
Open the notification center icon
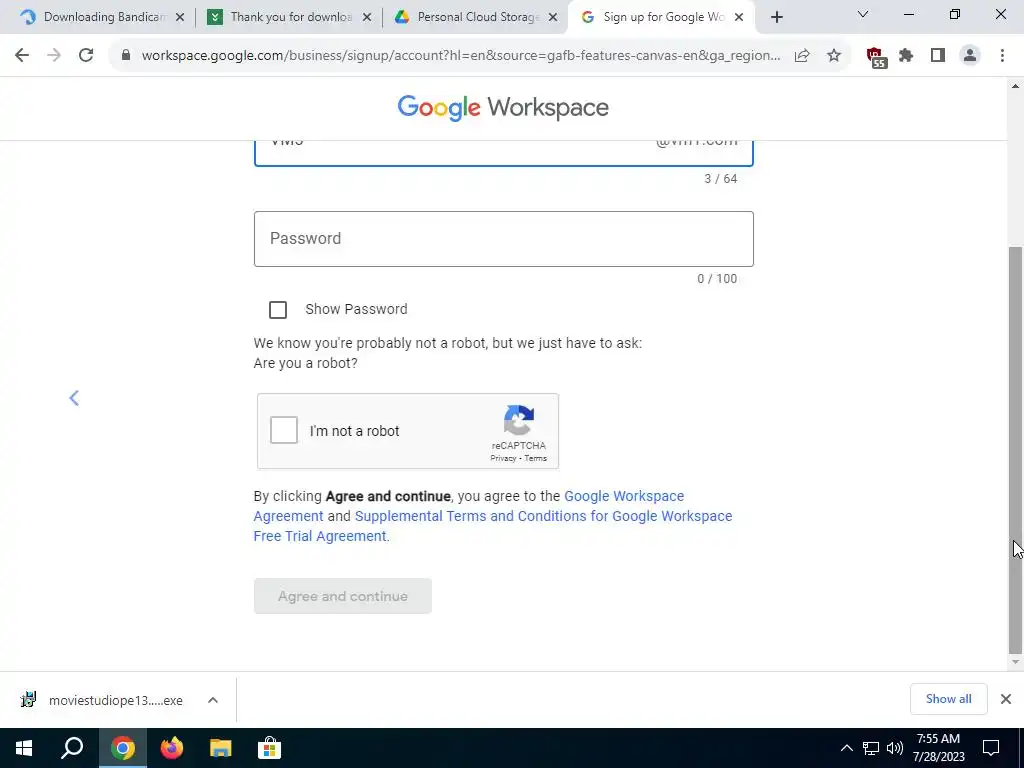[x=991, y=748]
